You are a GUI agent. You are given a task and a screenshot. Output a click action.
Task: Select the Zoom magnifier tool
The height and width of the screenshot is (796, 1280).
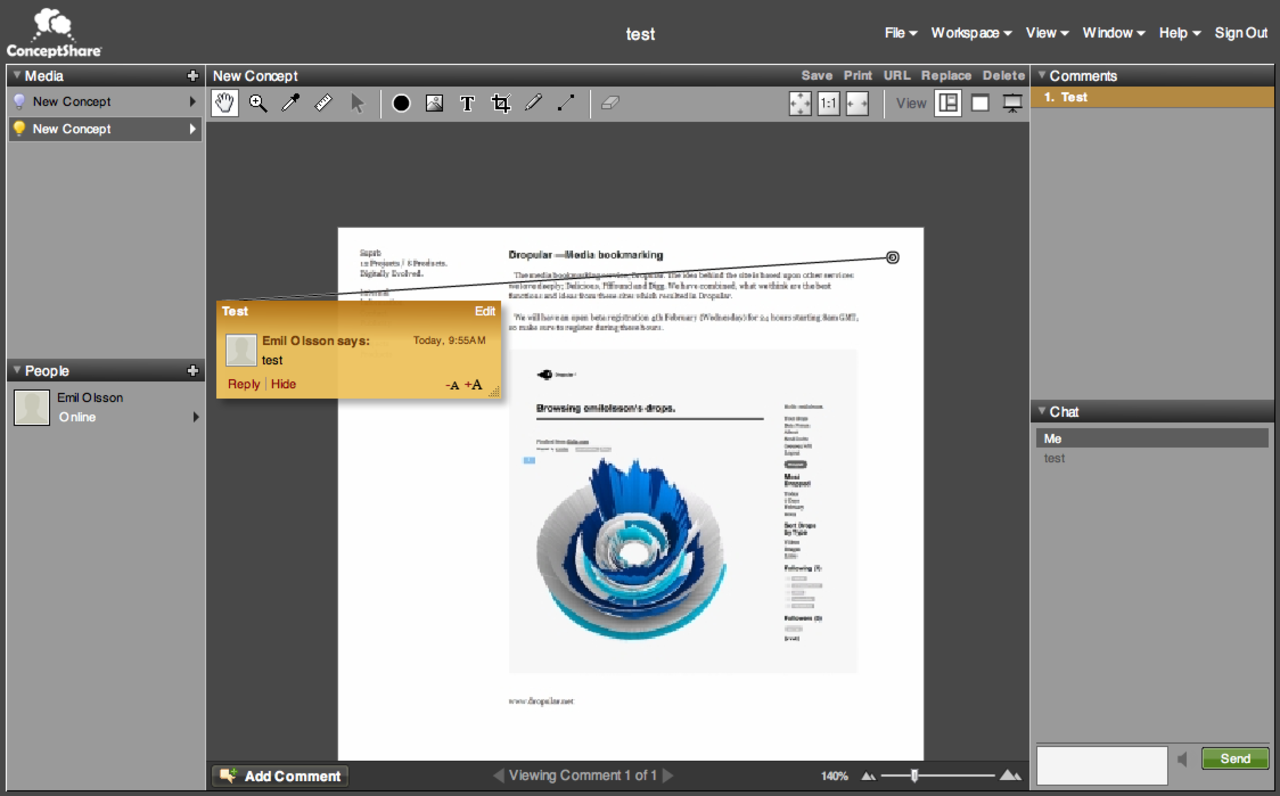pyautogui.click(x=258, y=103)
